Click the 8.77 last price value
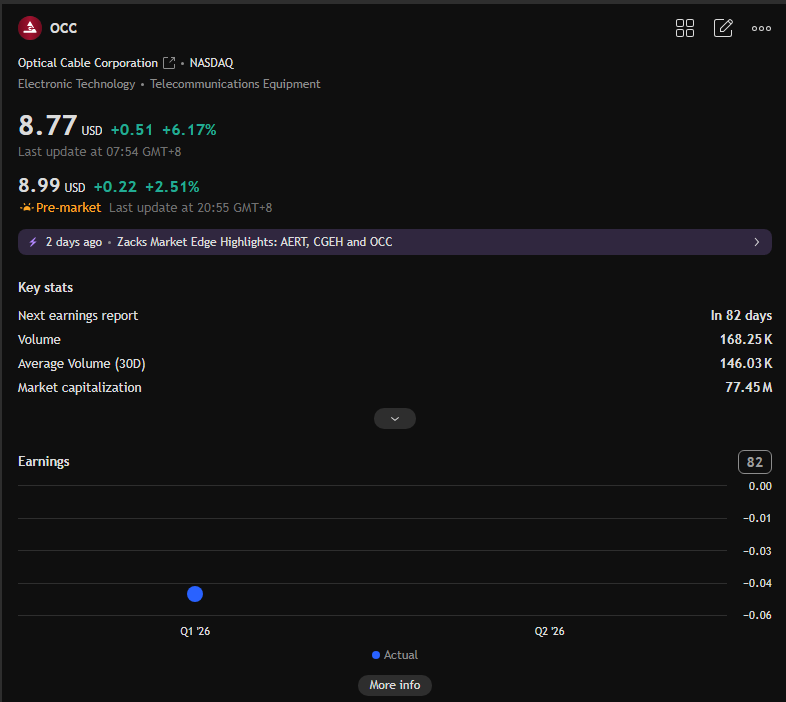Image resolution: width=786 pixels, height=702 pixels. click(x=48, y=125)
